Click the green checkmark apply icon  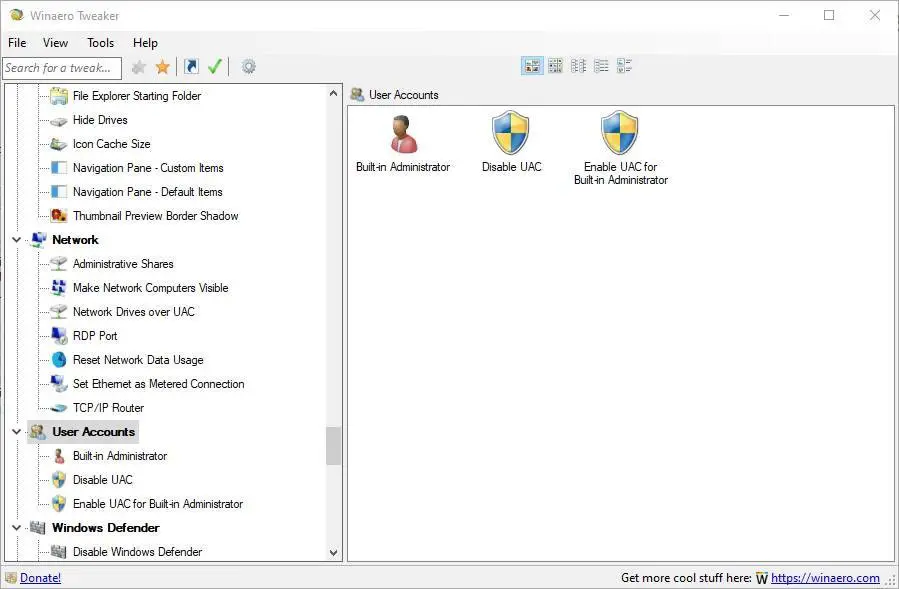pyautogui.click(x=214, y=67)
